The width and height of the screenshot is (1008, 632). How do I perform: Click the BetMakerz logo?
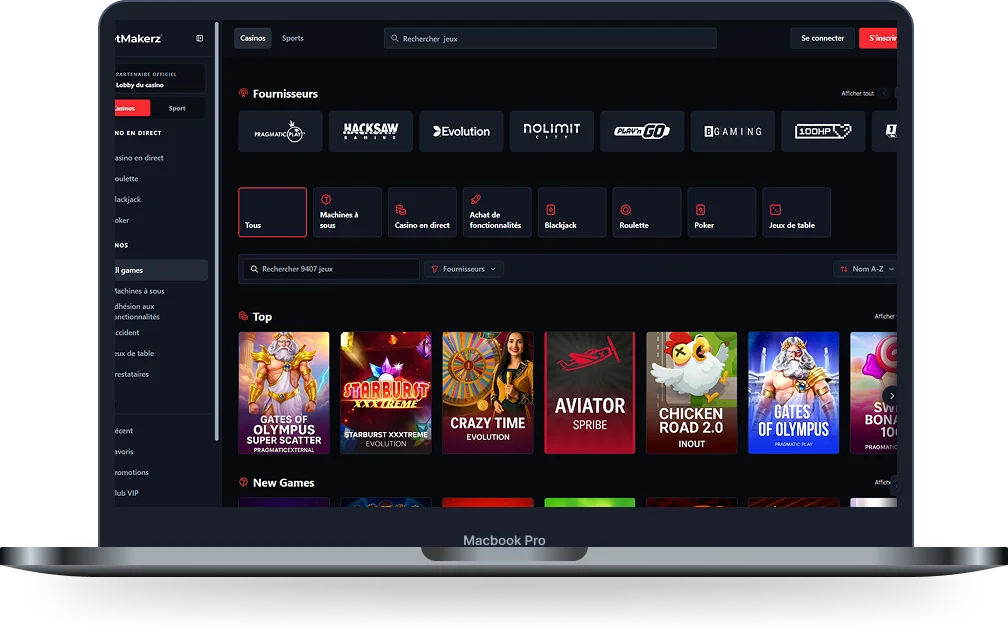pos(138,39)
